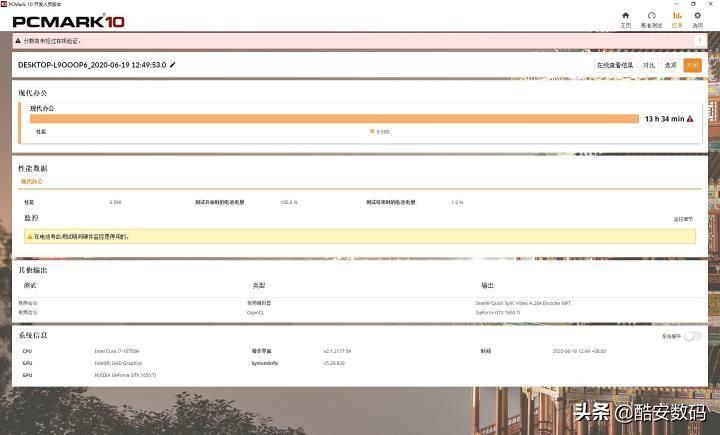720x435 pixels.
Task: Click the Quick Sync Video H.264 Encoder output cell
Action: pos(523,303)
